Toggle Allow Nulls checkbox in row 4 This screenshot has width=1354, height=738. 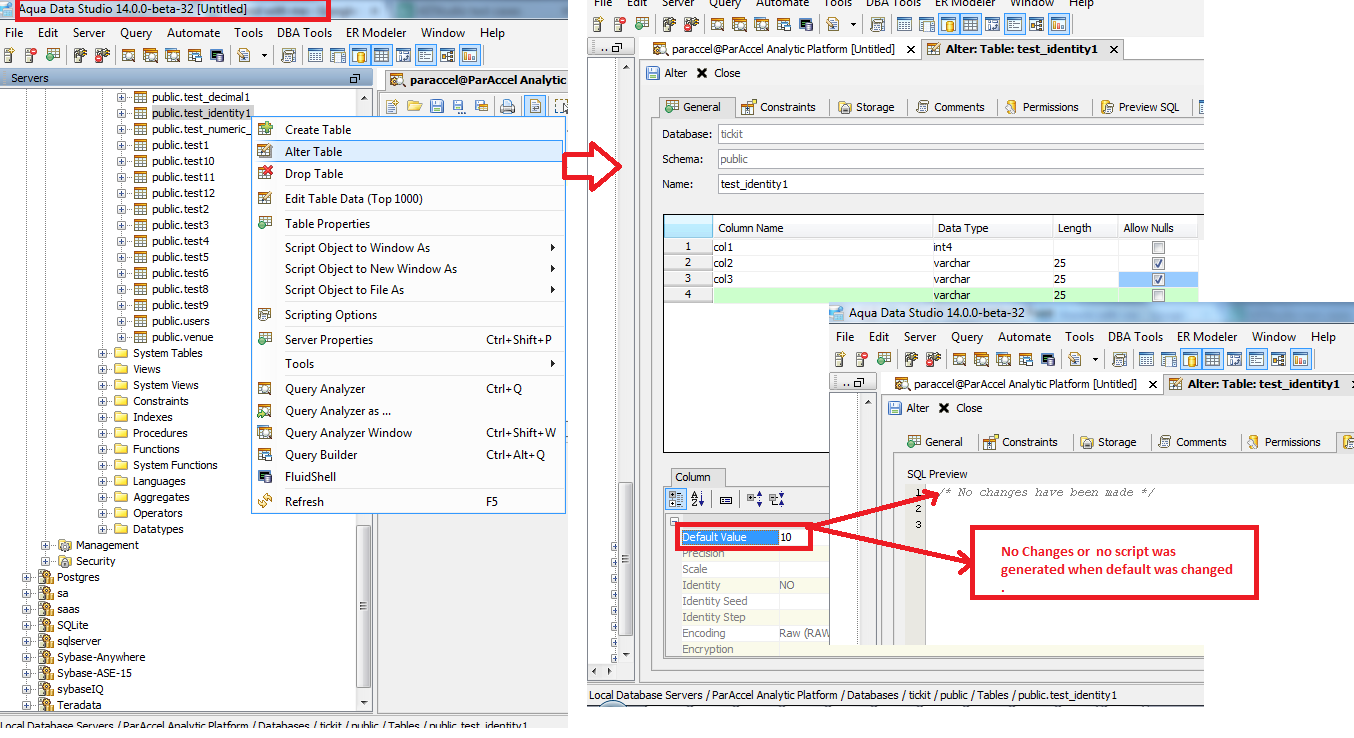click(1158, 295)
